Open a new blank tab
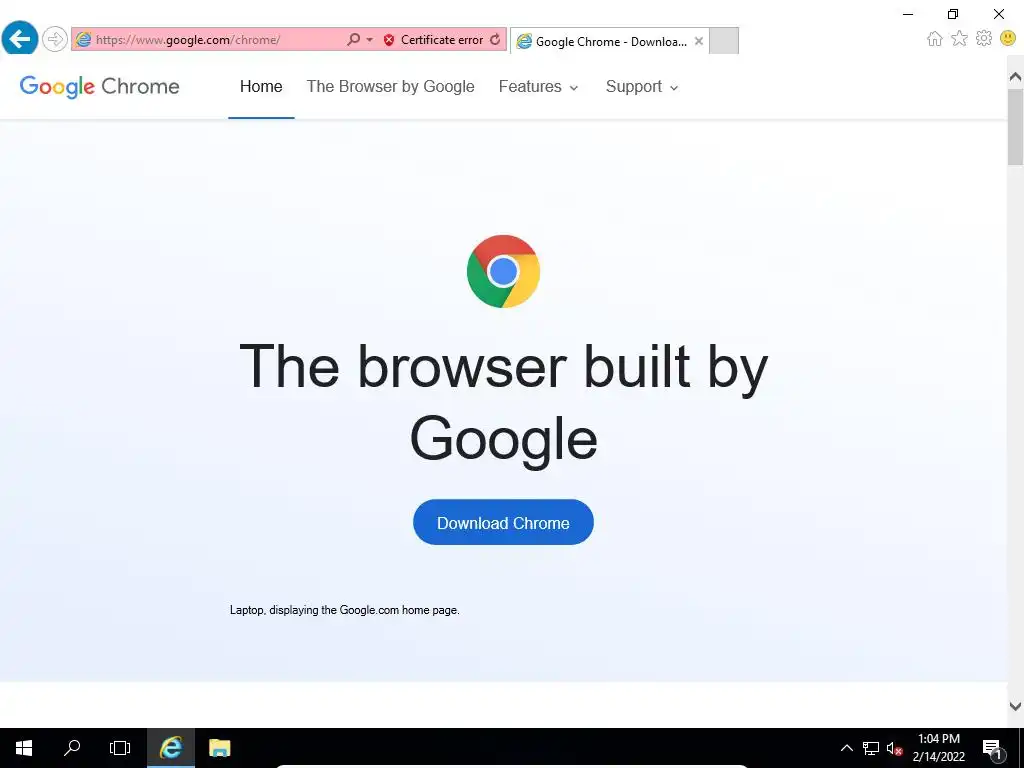 [724, 40]
